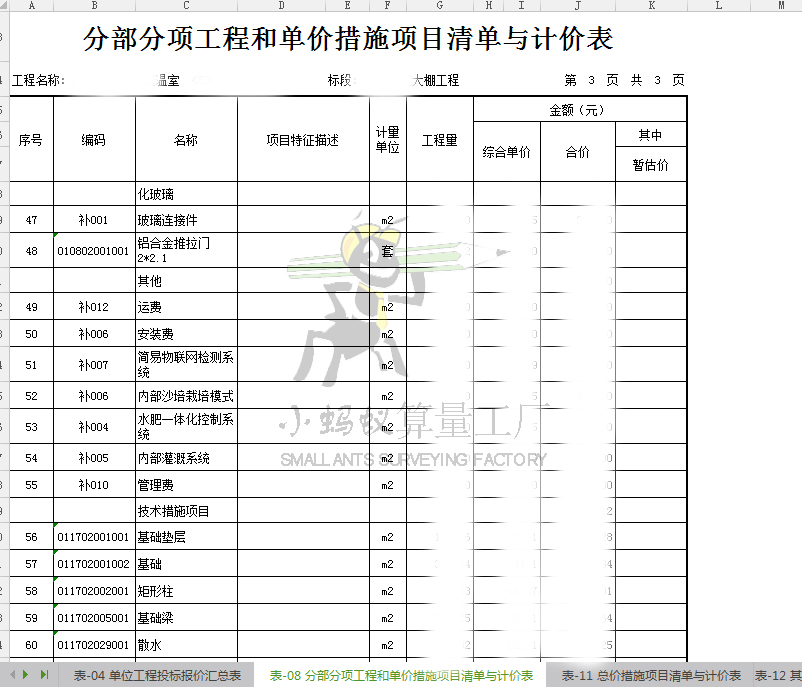The image size is (802, 687).
Task: Click the 综合单价 header cell
Action: tap(507, 153)
